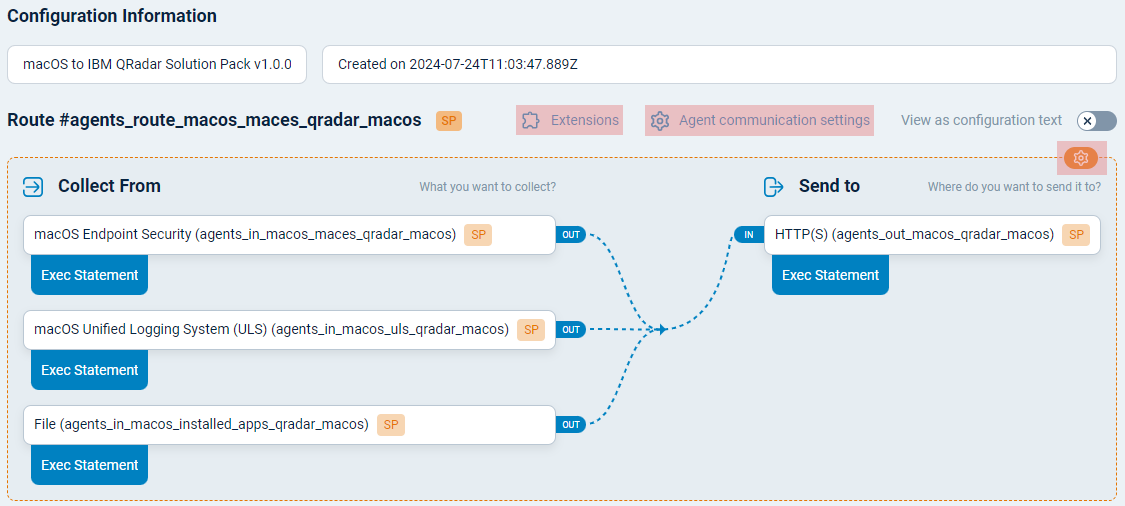Toggle View as configuration text switch
The image size is (1125, 506).
(1096, 121)
